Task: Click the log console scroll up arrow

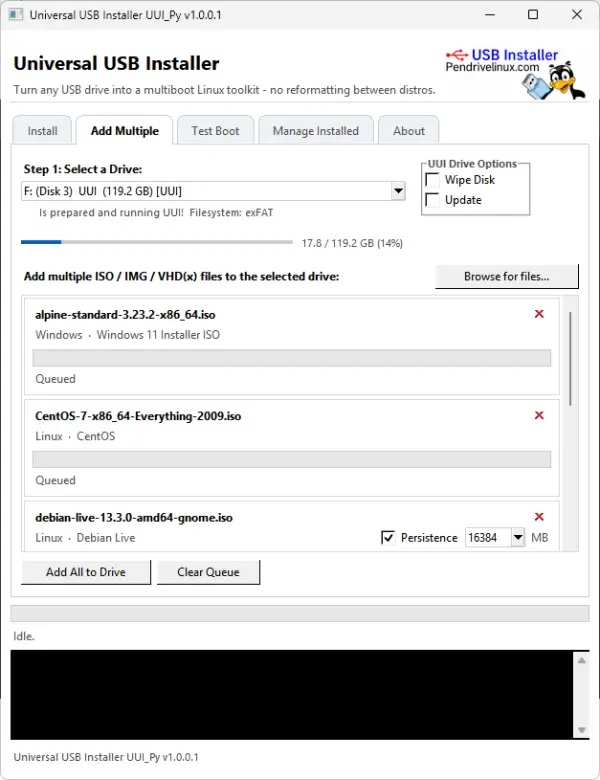Action: [582, 661]
